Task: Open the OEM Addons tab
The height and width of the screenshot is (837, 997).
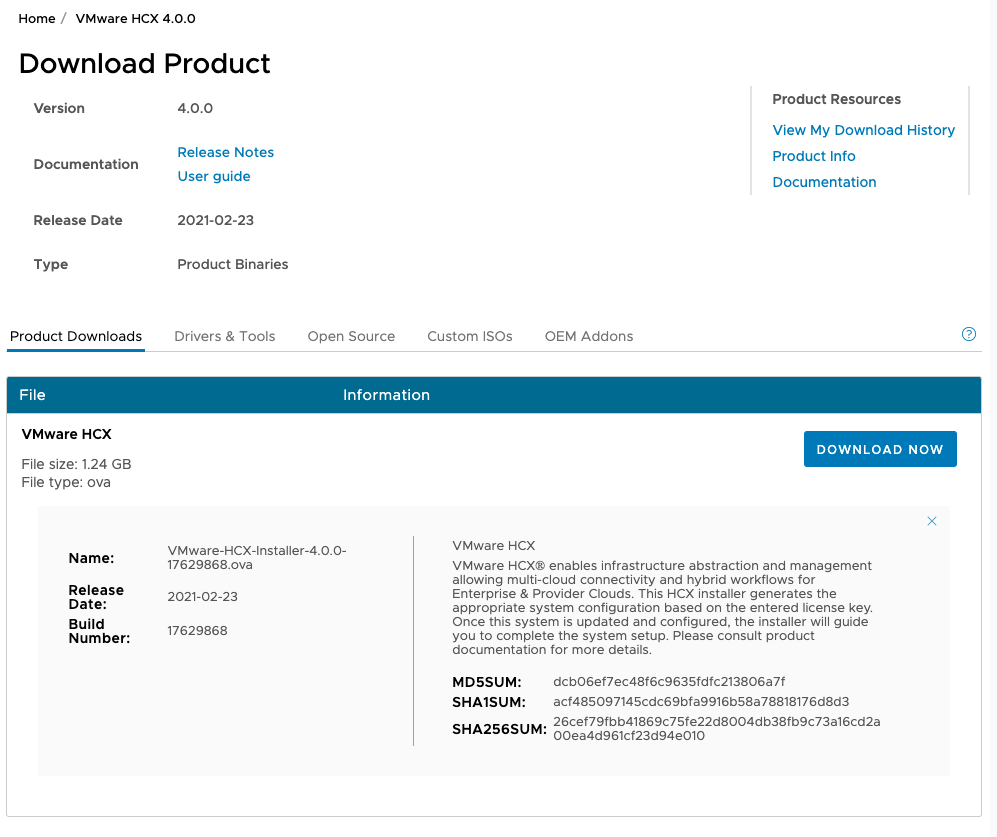Action: (588, 336)
